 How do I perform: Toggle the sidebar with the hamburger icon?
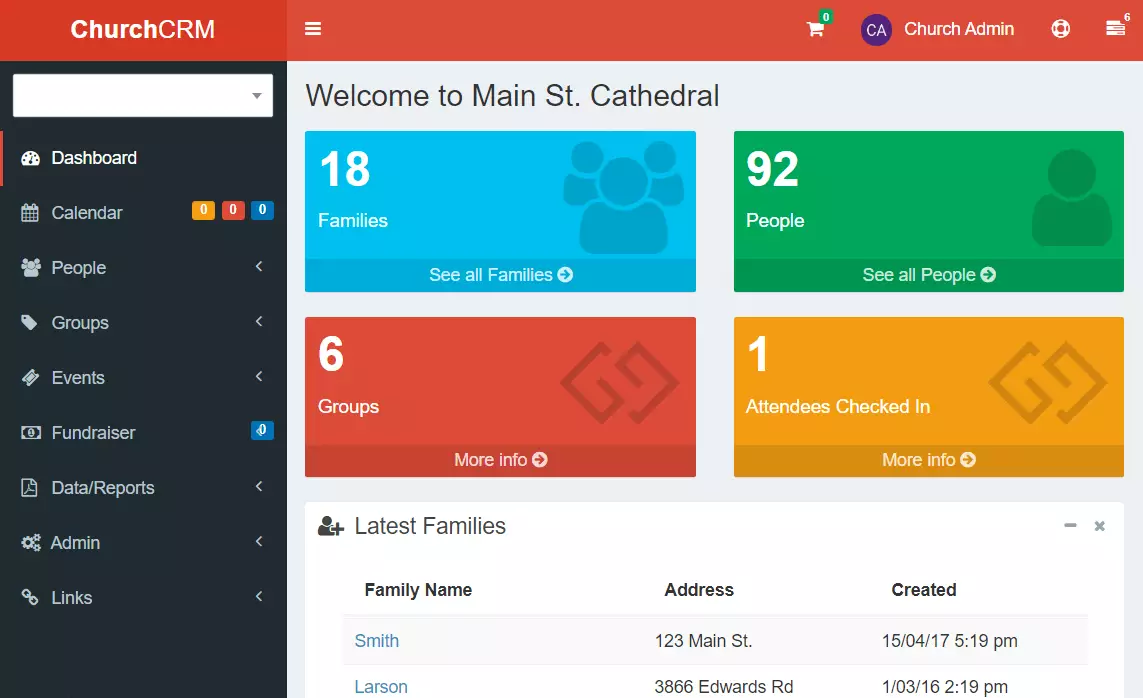[313, 29]
